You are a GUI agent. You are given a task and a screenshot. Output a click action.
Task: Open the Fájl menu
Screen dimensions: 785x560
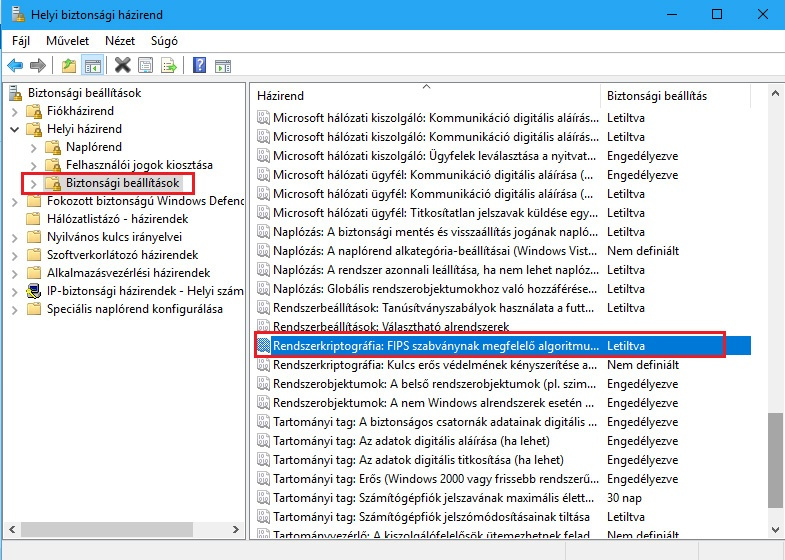(21, 41)
